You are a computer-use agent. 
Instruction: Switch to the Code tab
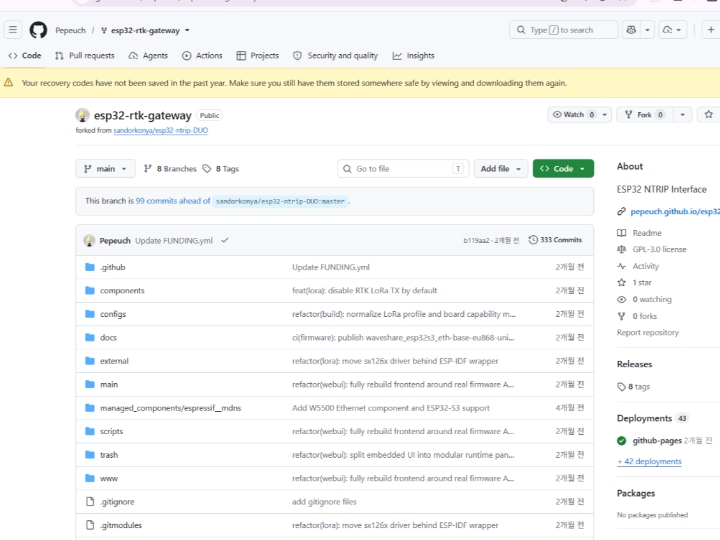coord(25,56)
